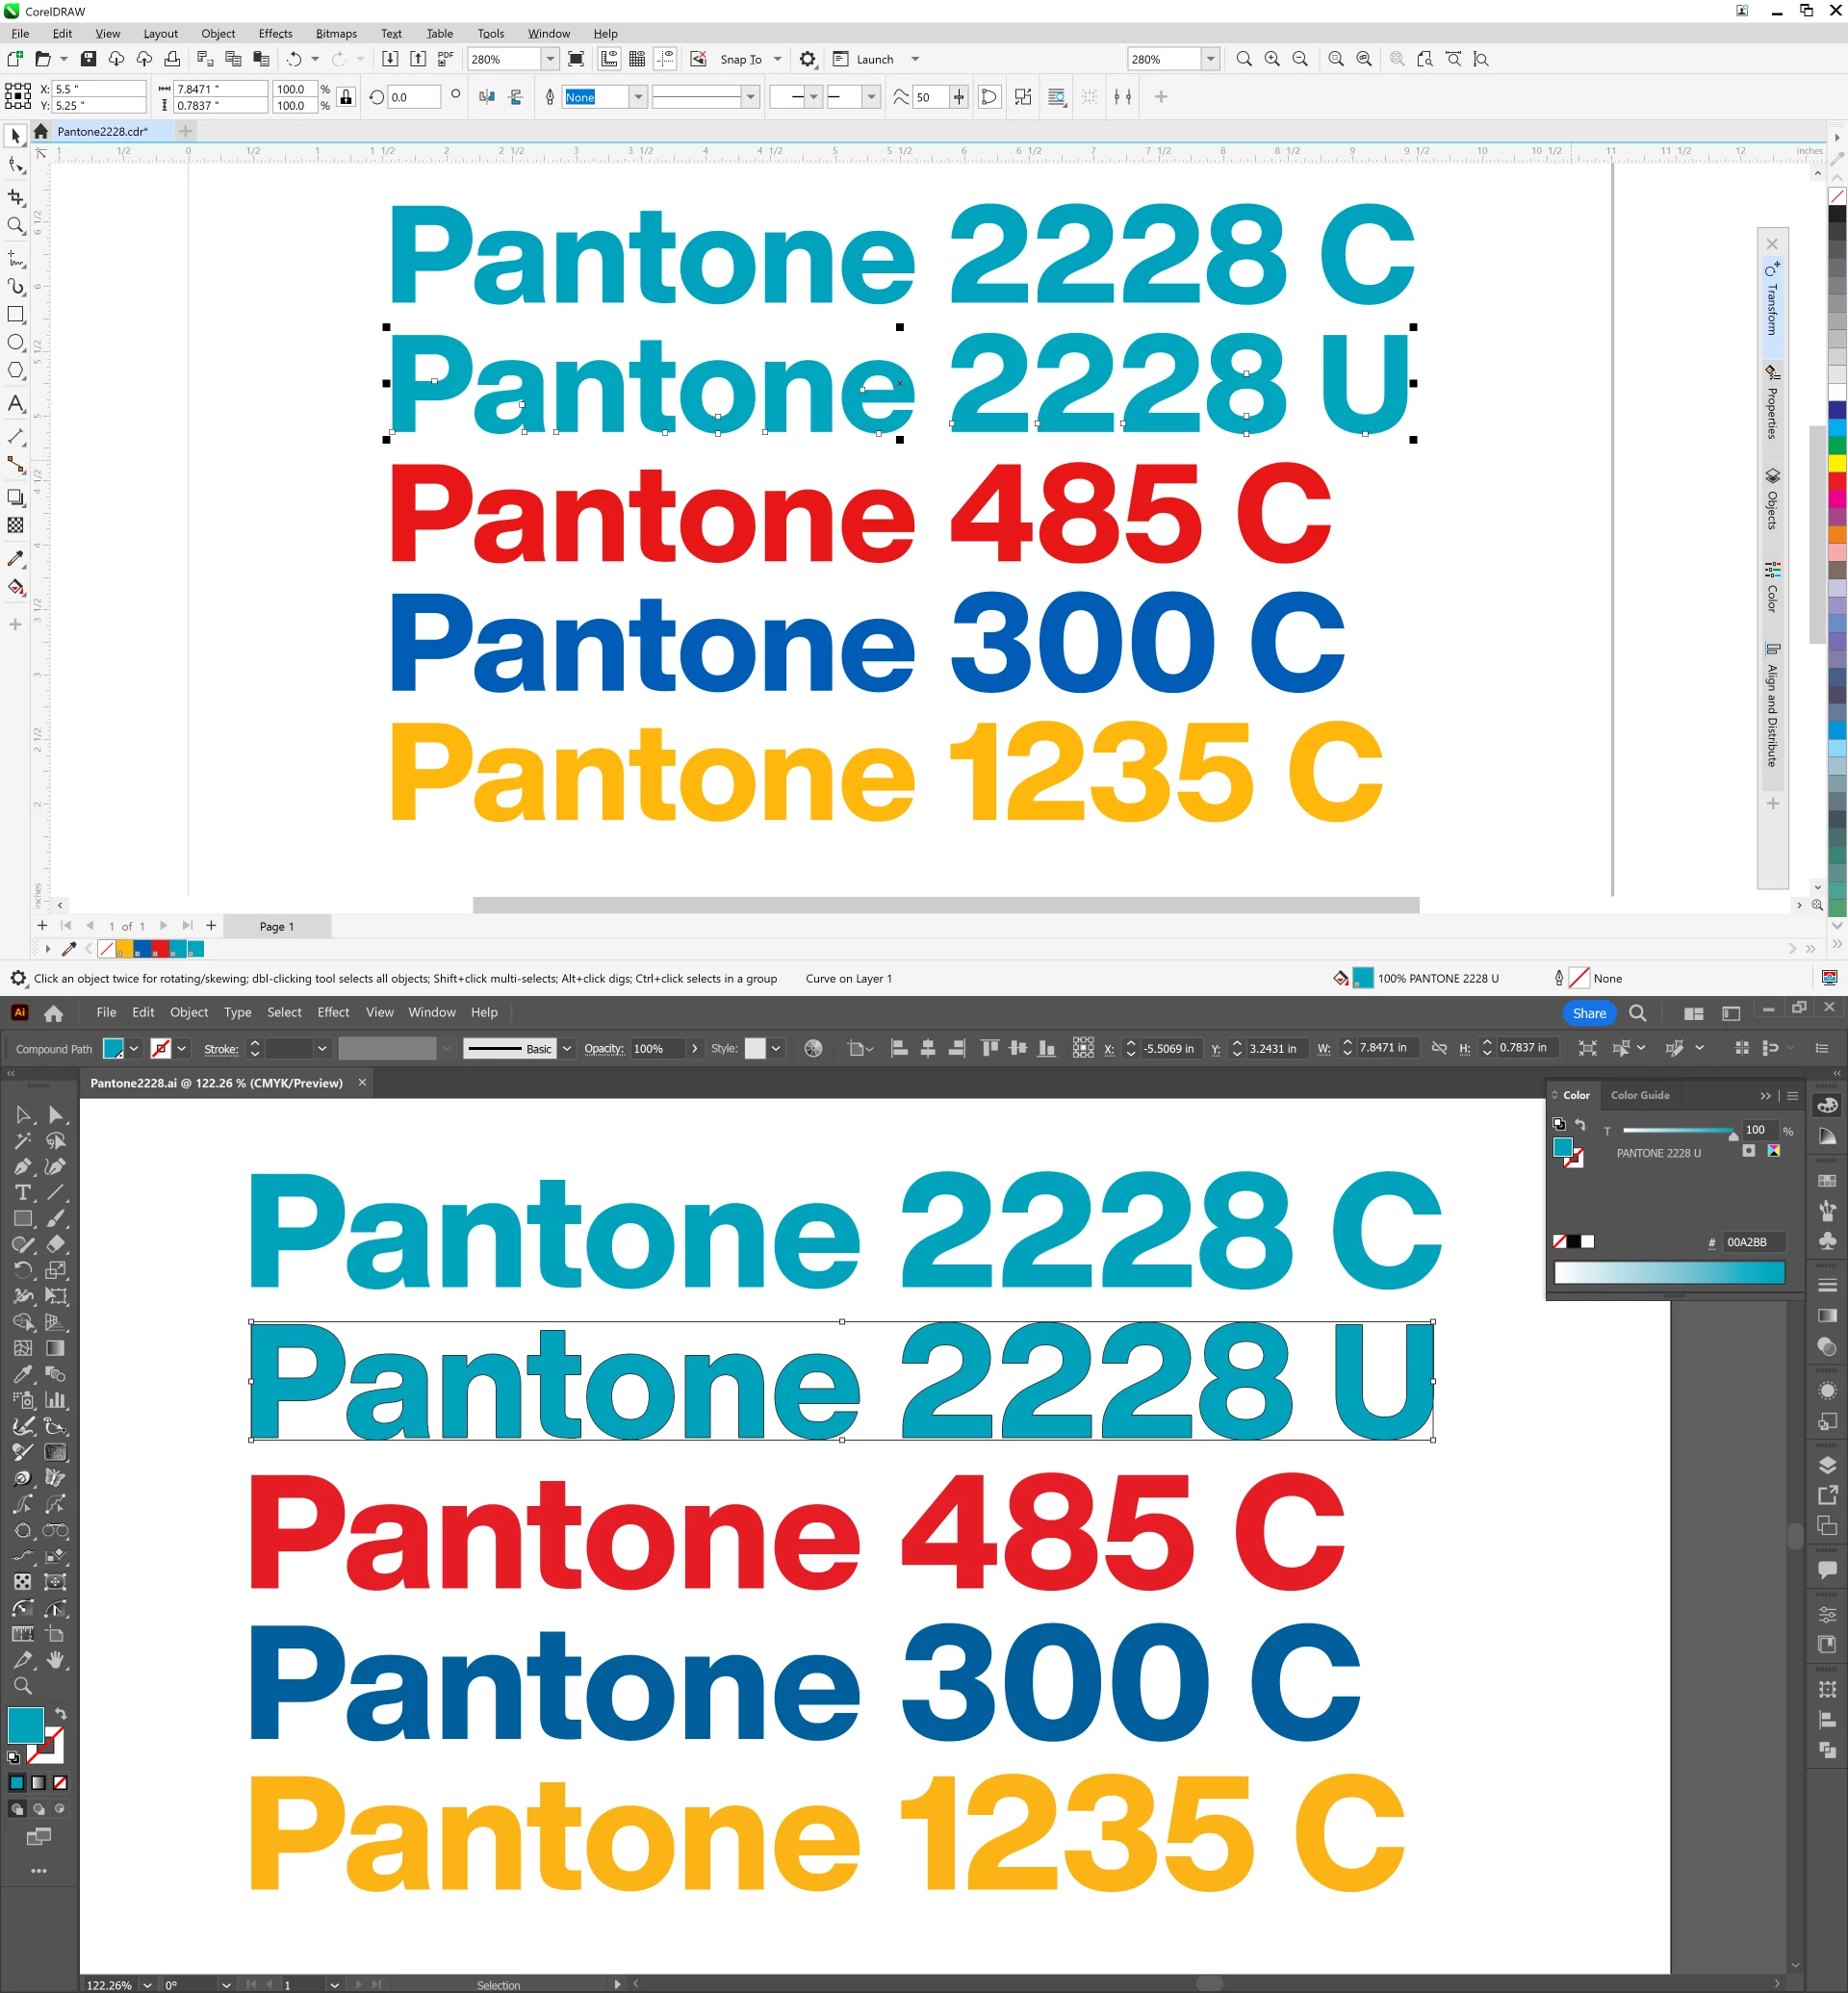Pick the CorelDRAW Ellipse tool
The width and height of the screenshot is (1848, 1993).
click(16, 342)
